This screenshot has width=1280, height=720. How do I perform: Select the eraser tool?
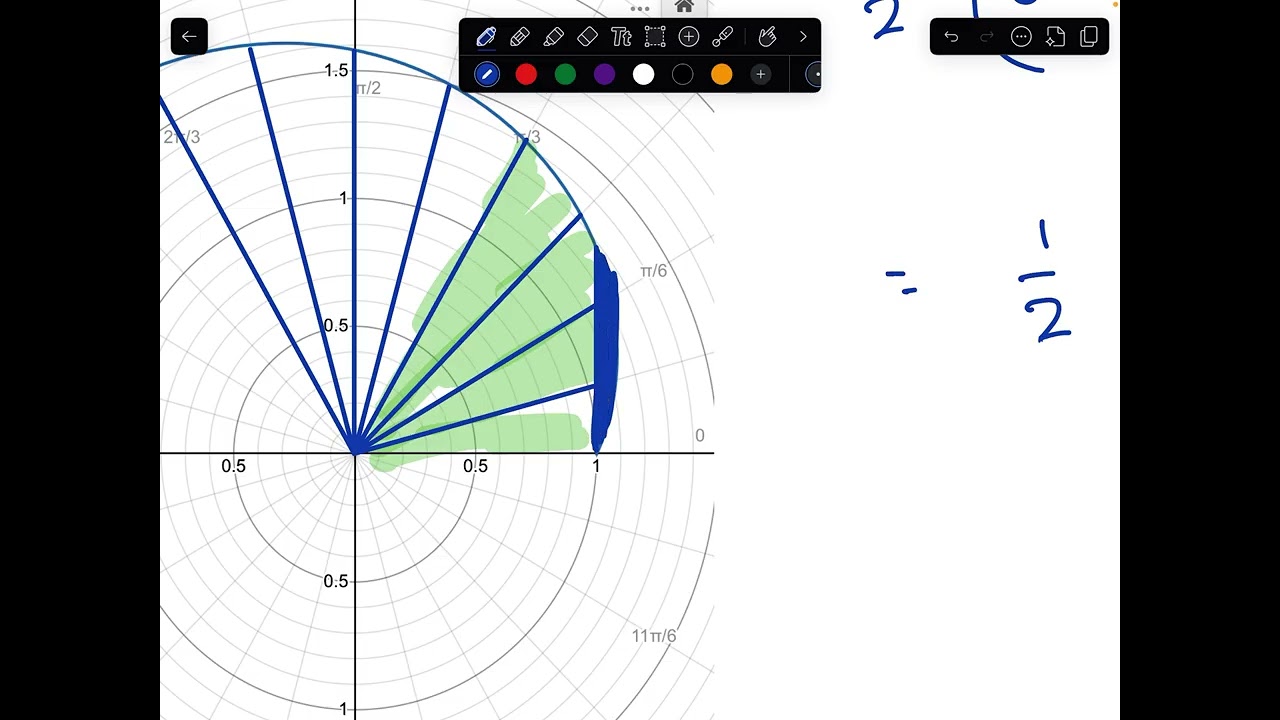tap(587, 37)
